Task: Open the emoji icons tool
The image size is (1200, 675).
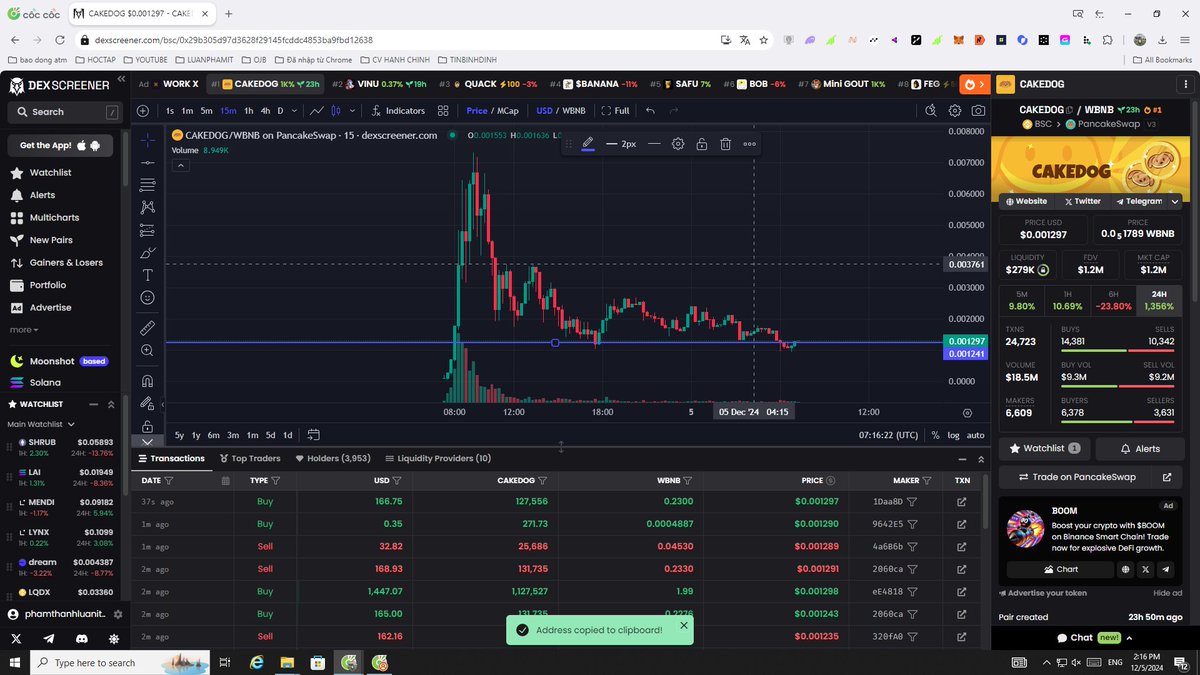Action: (147, 297)
